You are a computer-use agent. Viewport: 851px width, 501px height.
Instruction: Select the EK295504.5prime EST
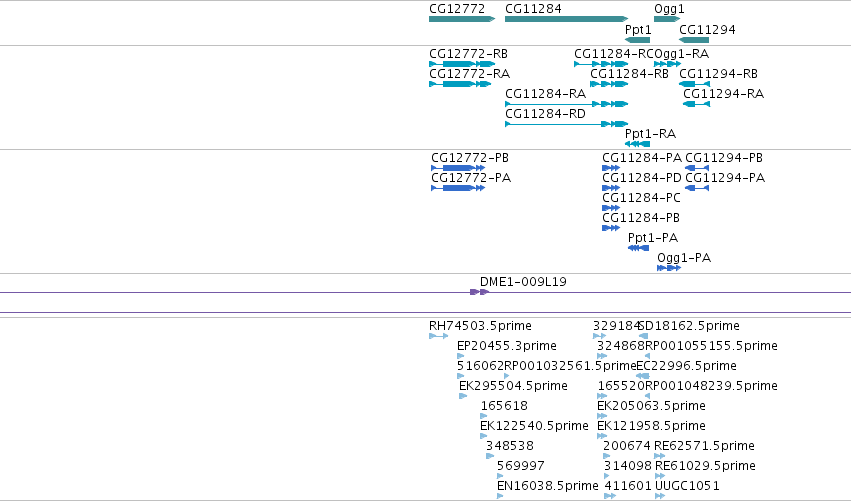463,397
